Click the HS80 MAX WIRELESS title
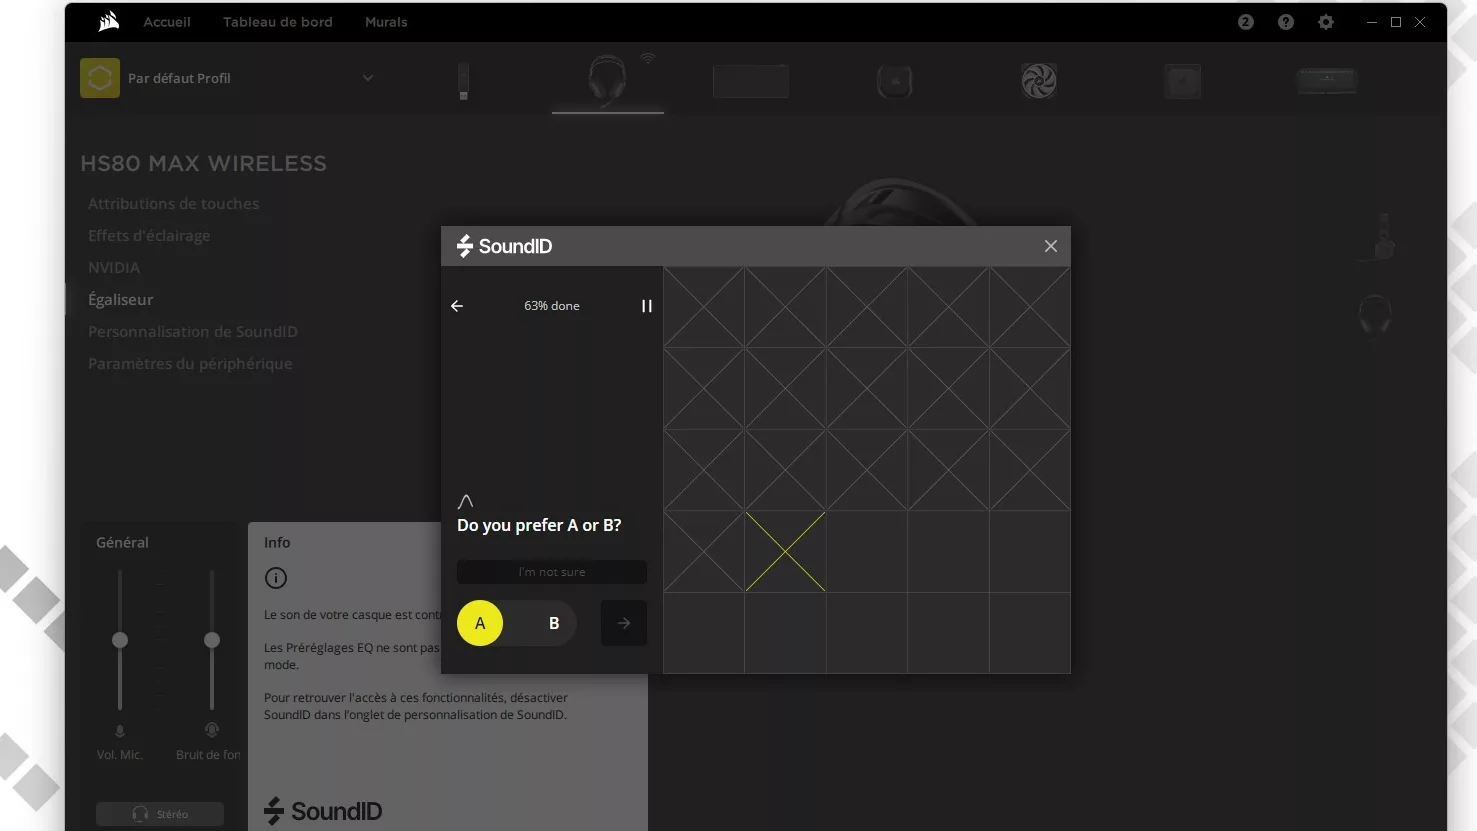1477x831 pixels. pos(204,163)
